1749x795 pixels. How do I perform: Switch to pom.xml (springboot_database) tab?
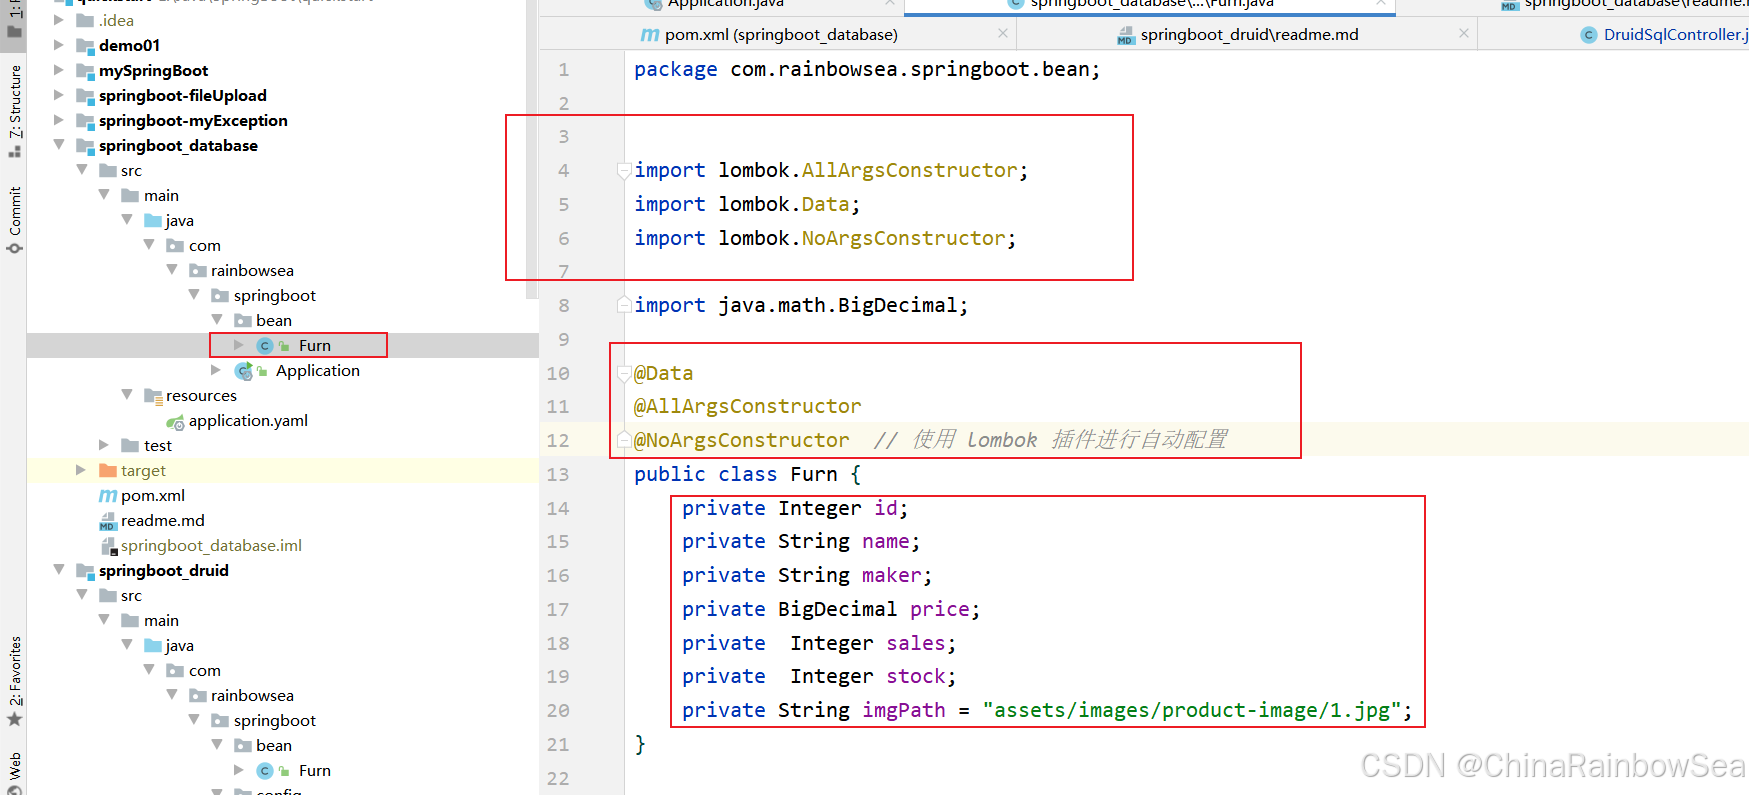[x=780, y=35]
